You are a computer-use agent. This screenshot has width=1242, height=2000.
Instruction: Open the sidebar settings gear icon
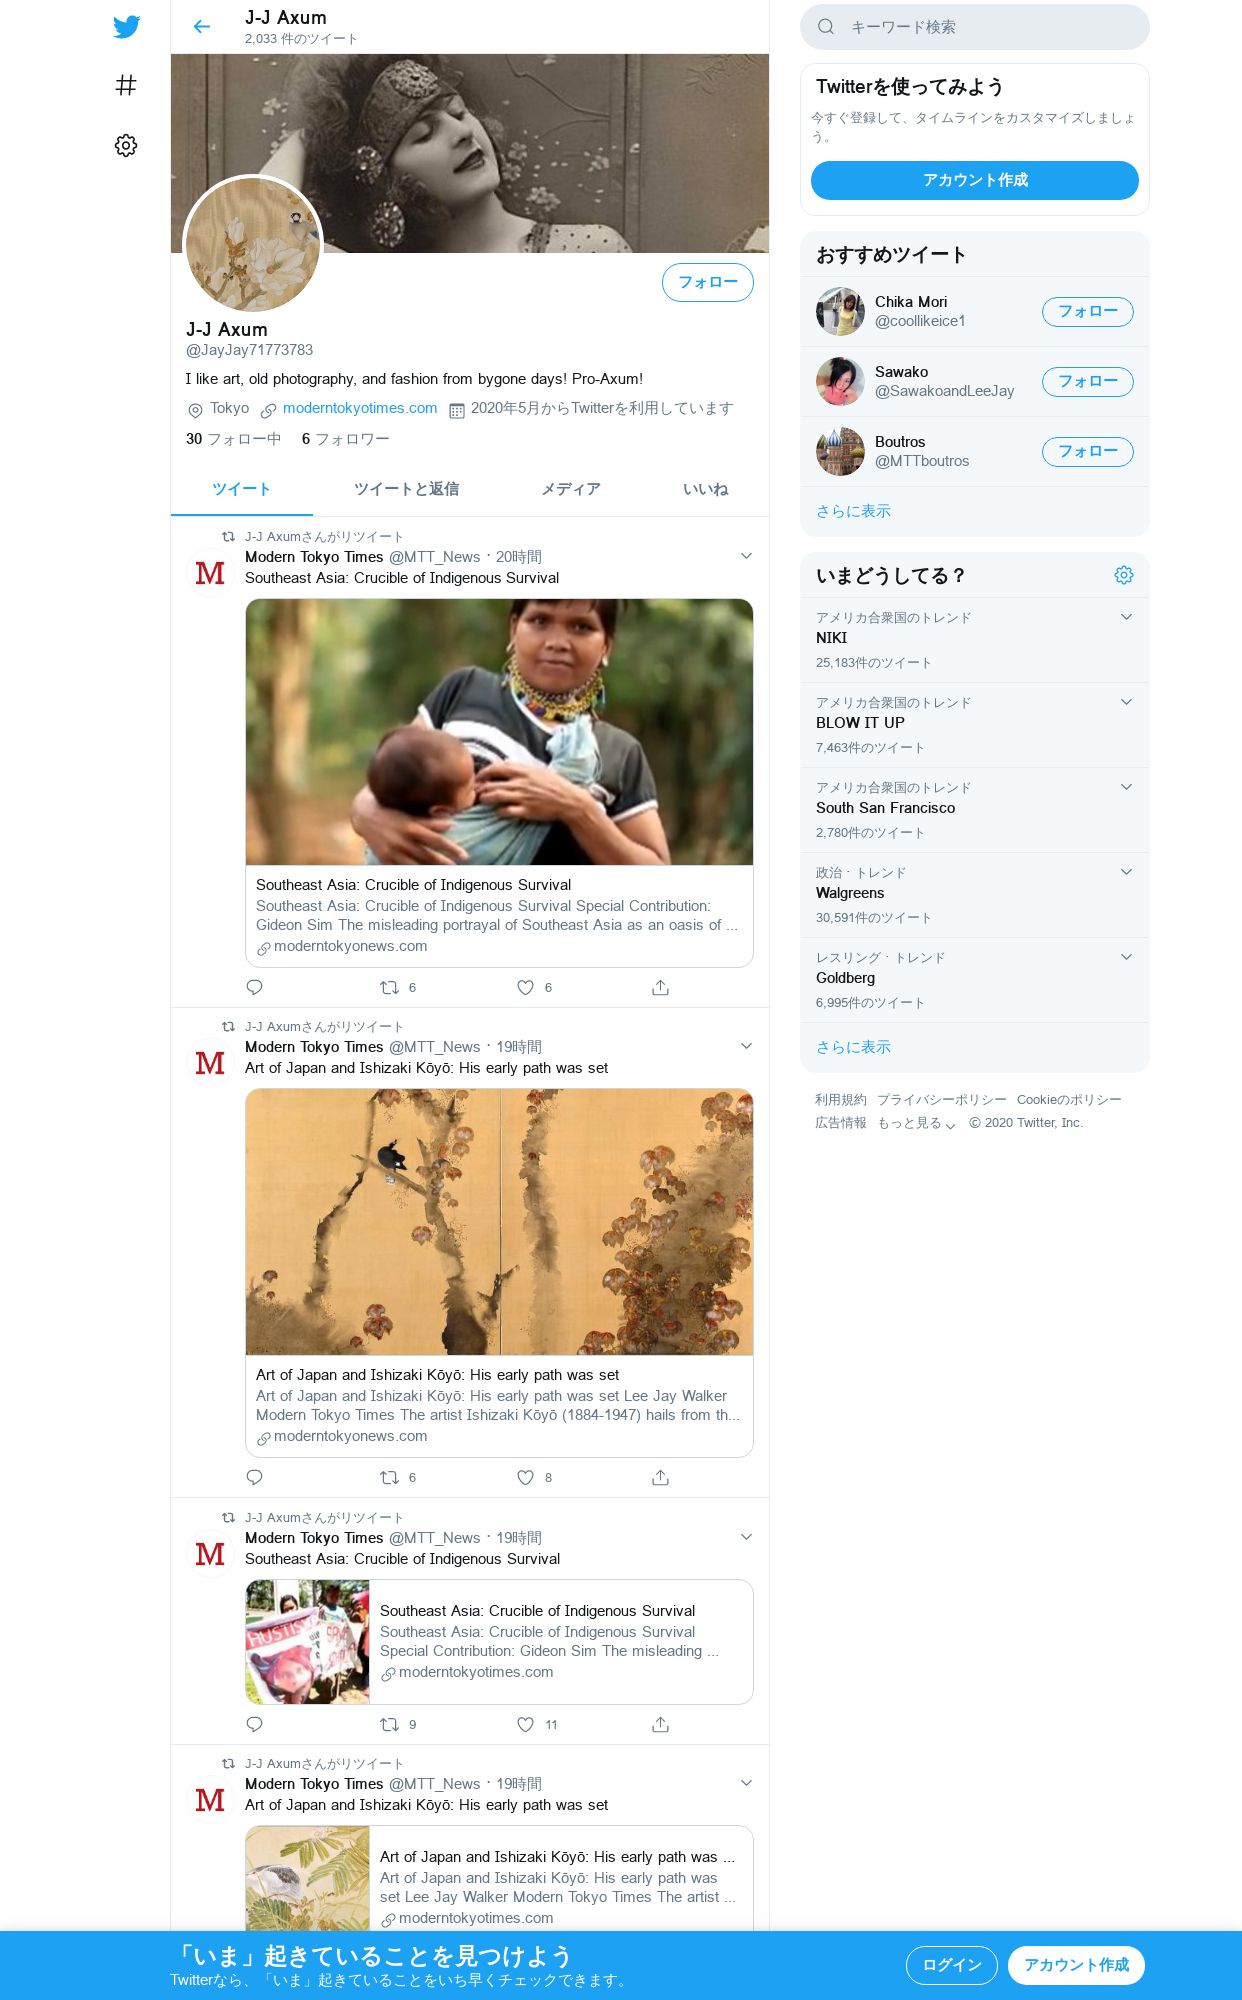[126, 146]
